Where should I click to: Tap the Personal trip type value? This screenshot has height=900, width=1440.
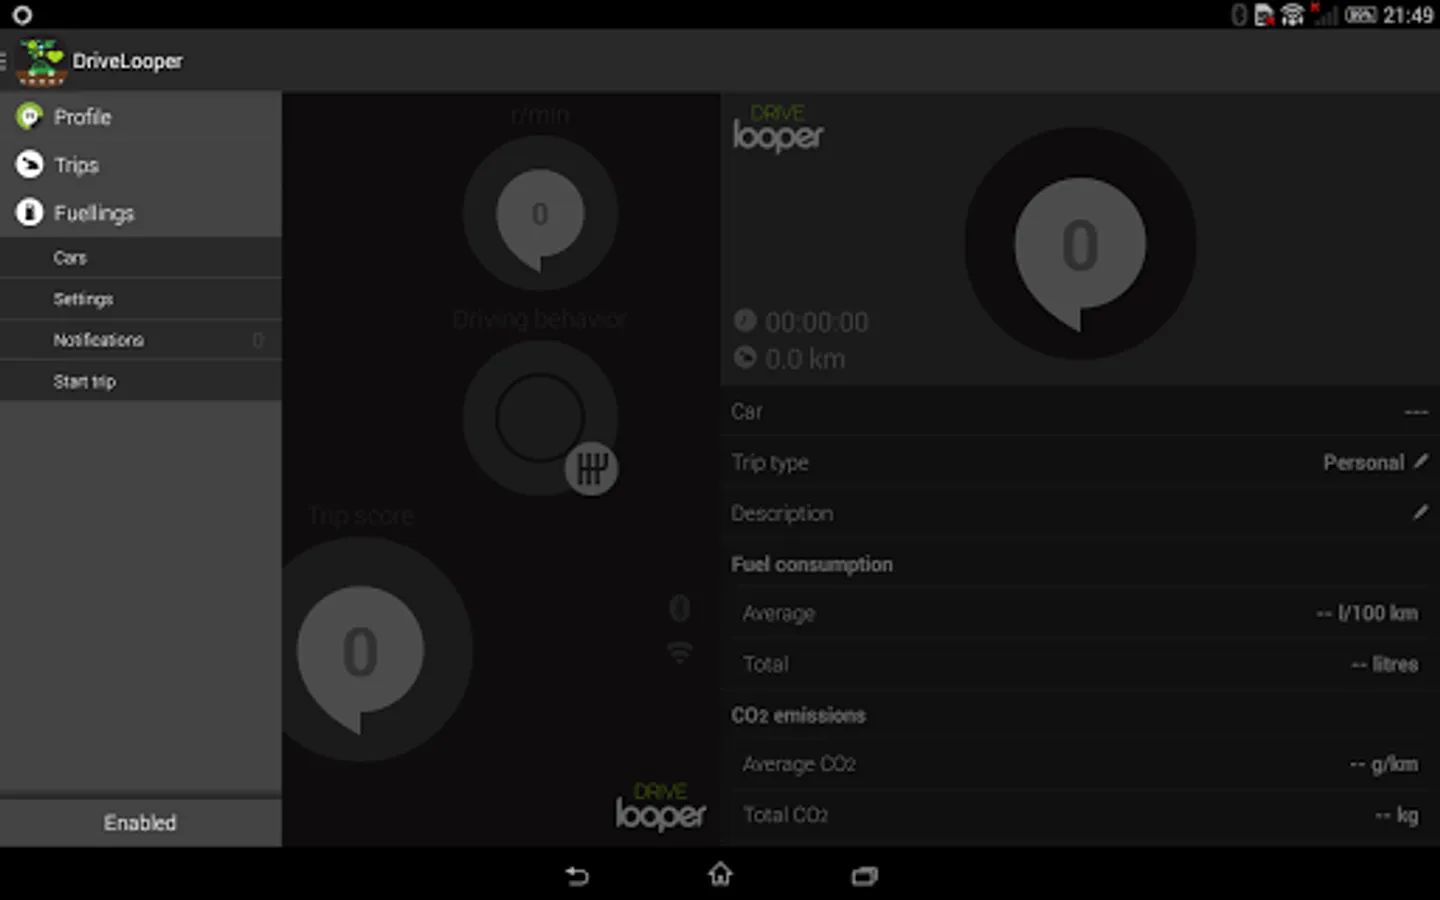[1363, 462]
